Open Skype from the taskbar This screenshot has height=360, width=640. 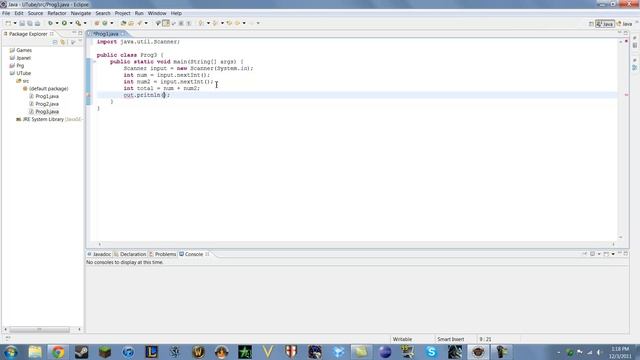click(x=431, y=352)
